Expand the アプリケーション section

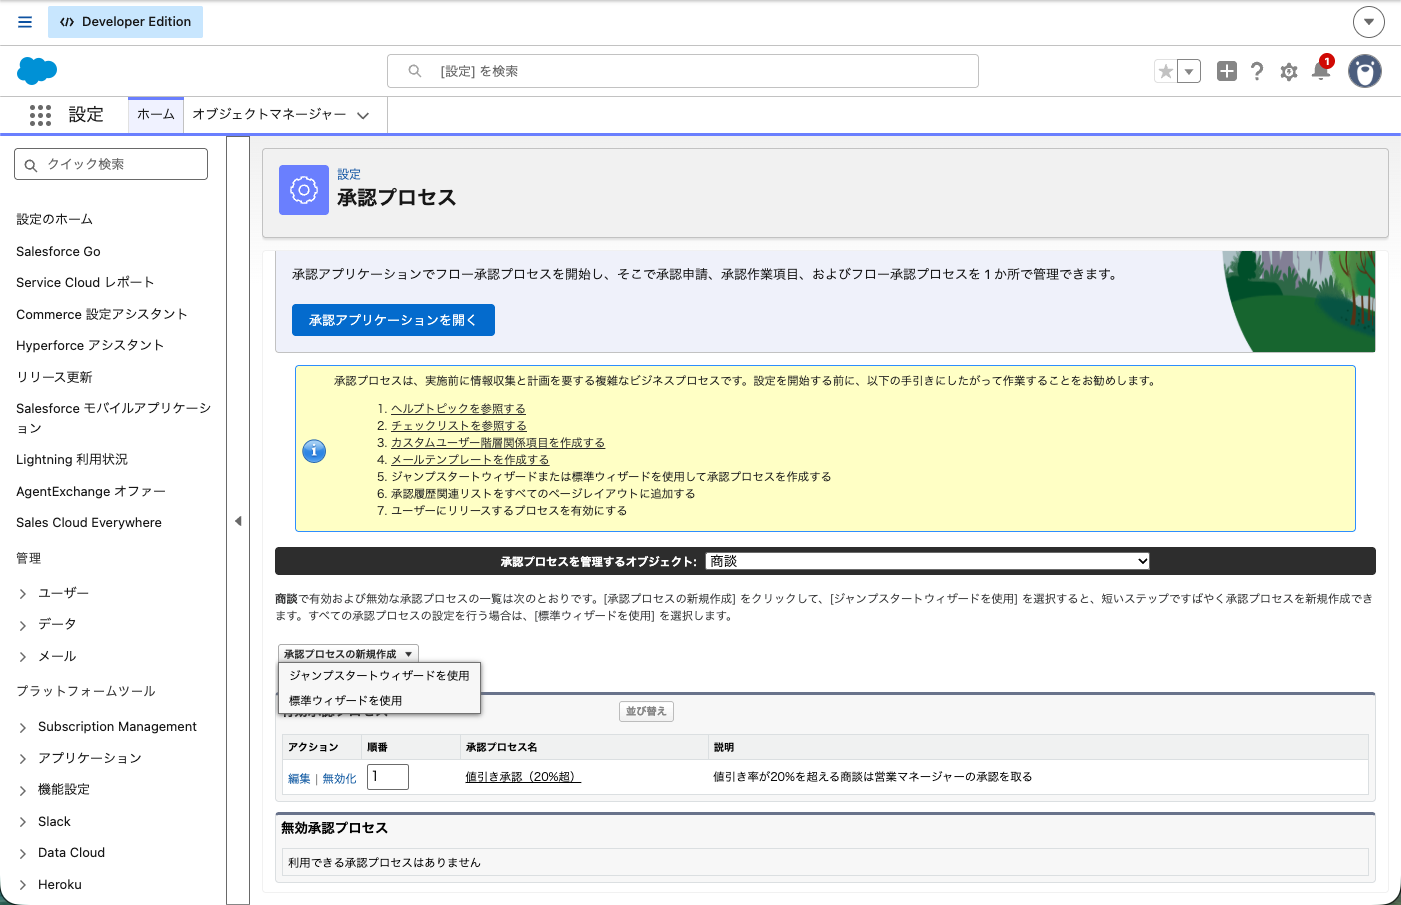click(23, 759)
